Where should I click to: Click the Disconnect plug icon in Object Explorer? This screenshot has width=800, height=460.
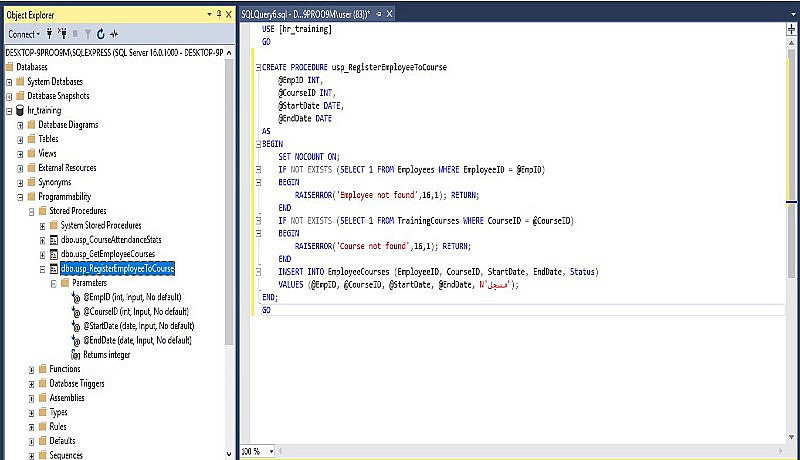[62, 34]
